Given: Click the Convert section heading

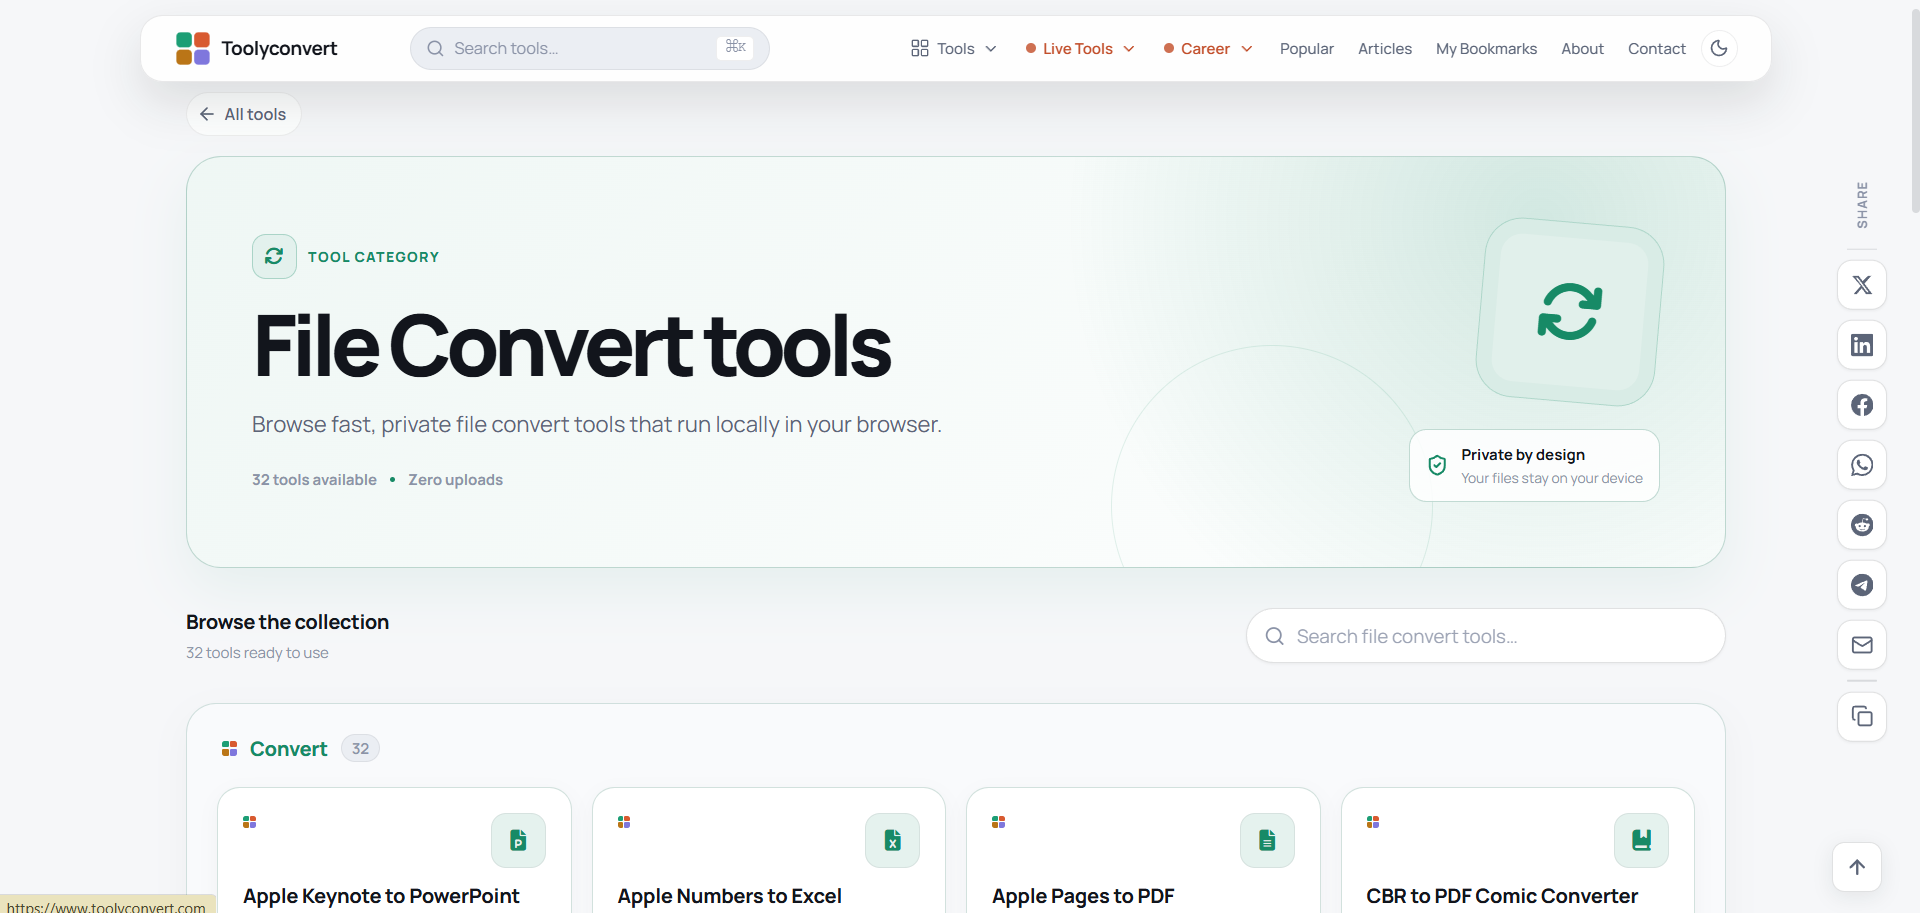Looking at the screenshot, I should (288, 749).
